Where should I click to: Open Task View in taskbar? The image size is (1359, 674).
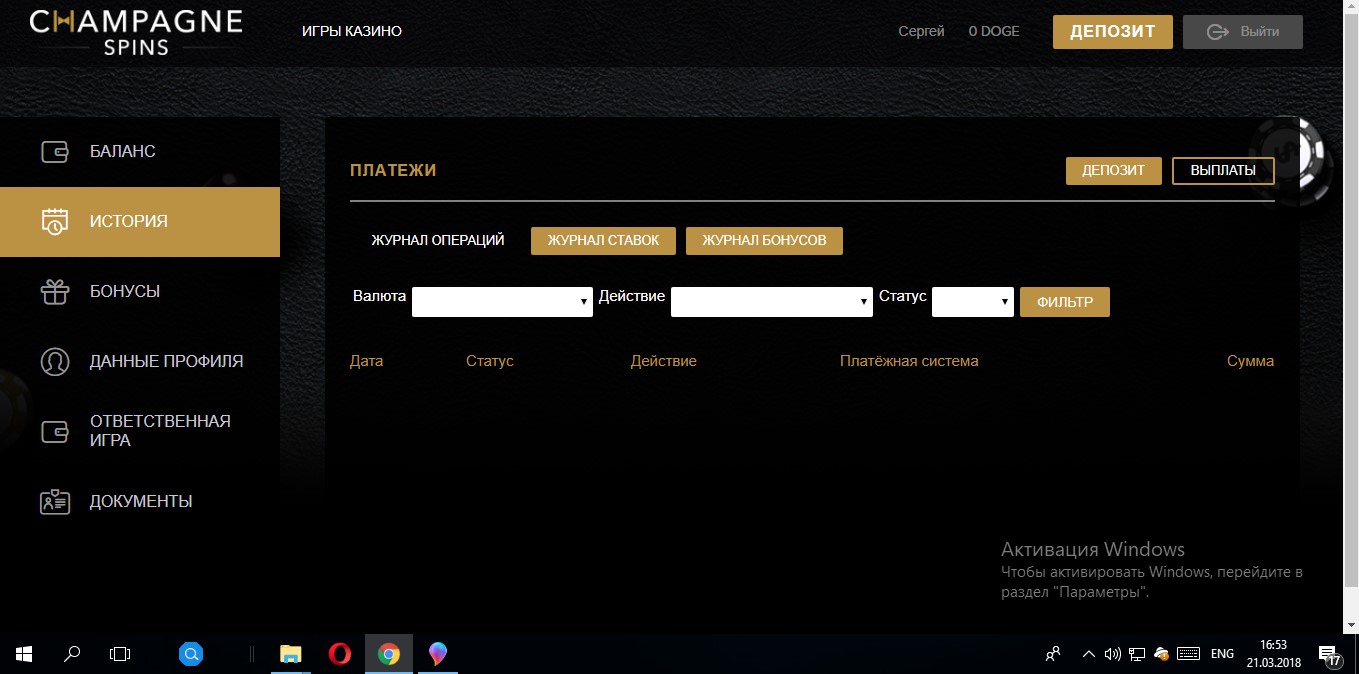[x=120, y=654]
